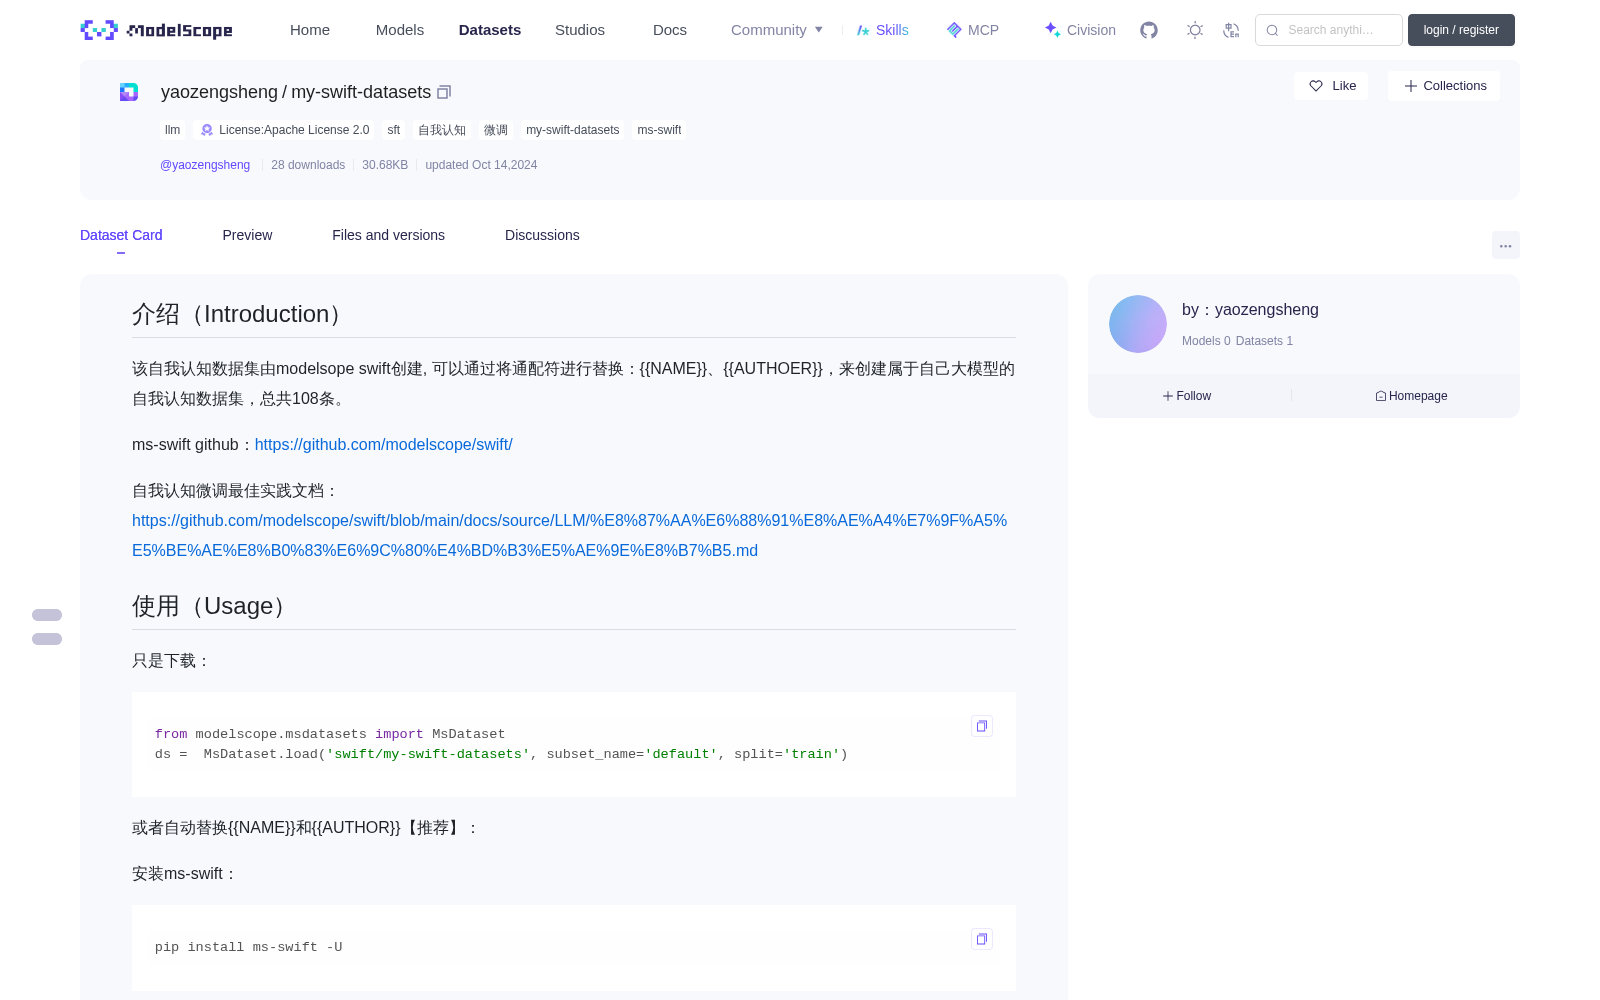Open the Discussions tab
Viewport: 1600px width, 1000px height.
[x=542, y=235]
